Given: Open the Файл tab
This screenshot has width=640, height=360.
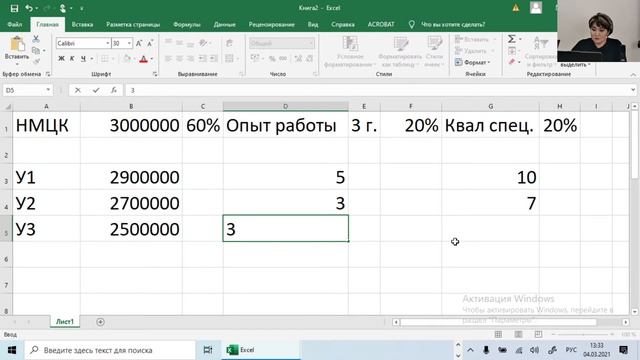Looking at the screenshot, I should pyautogui.click(x=15, y=24).
